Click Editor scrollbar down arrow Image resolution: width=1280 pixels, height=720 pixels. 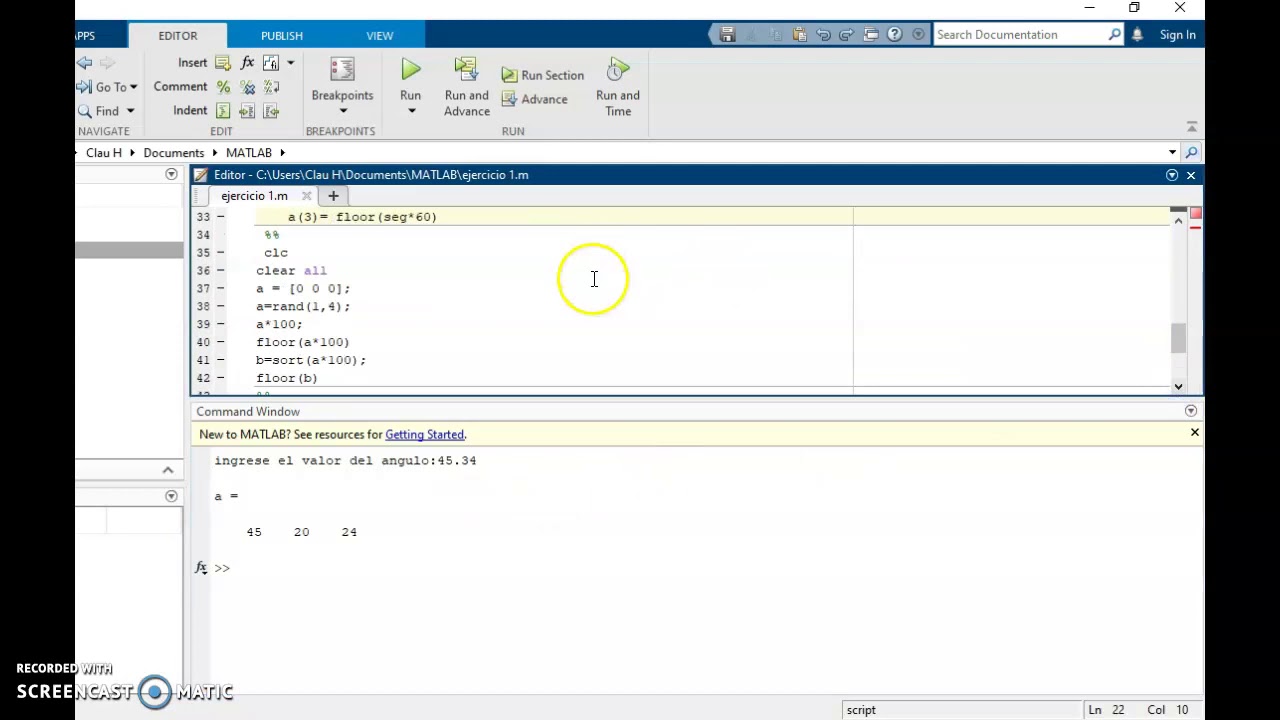(x=1178, y=386)
